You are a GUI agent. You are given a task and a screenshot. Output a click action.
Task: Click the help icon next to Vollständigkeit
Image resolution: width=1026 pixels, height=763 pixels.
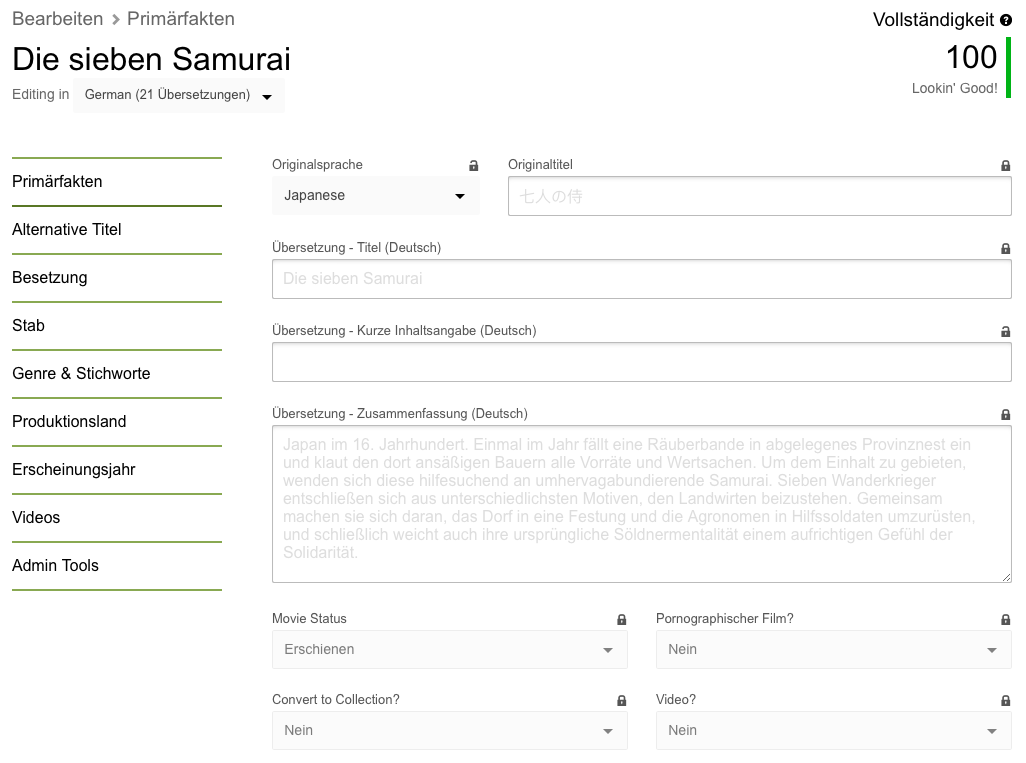pos(1006,21)
